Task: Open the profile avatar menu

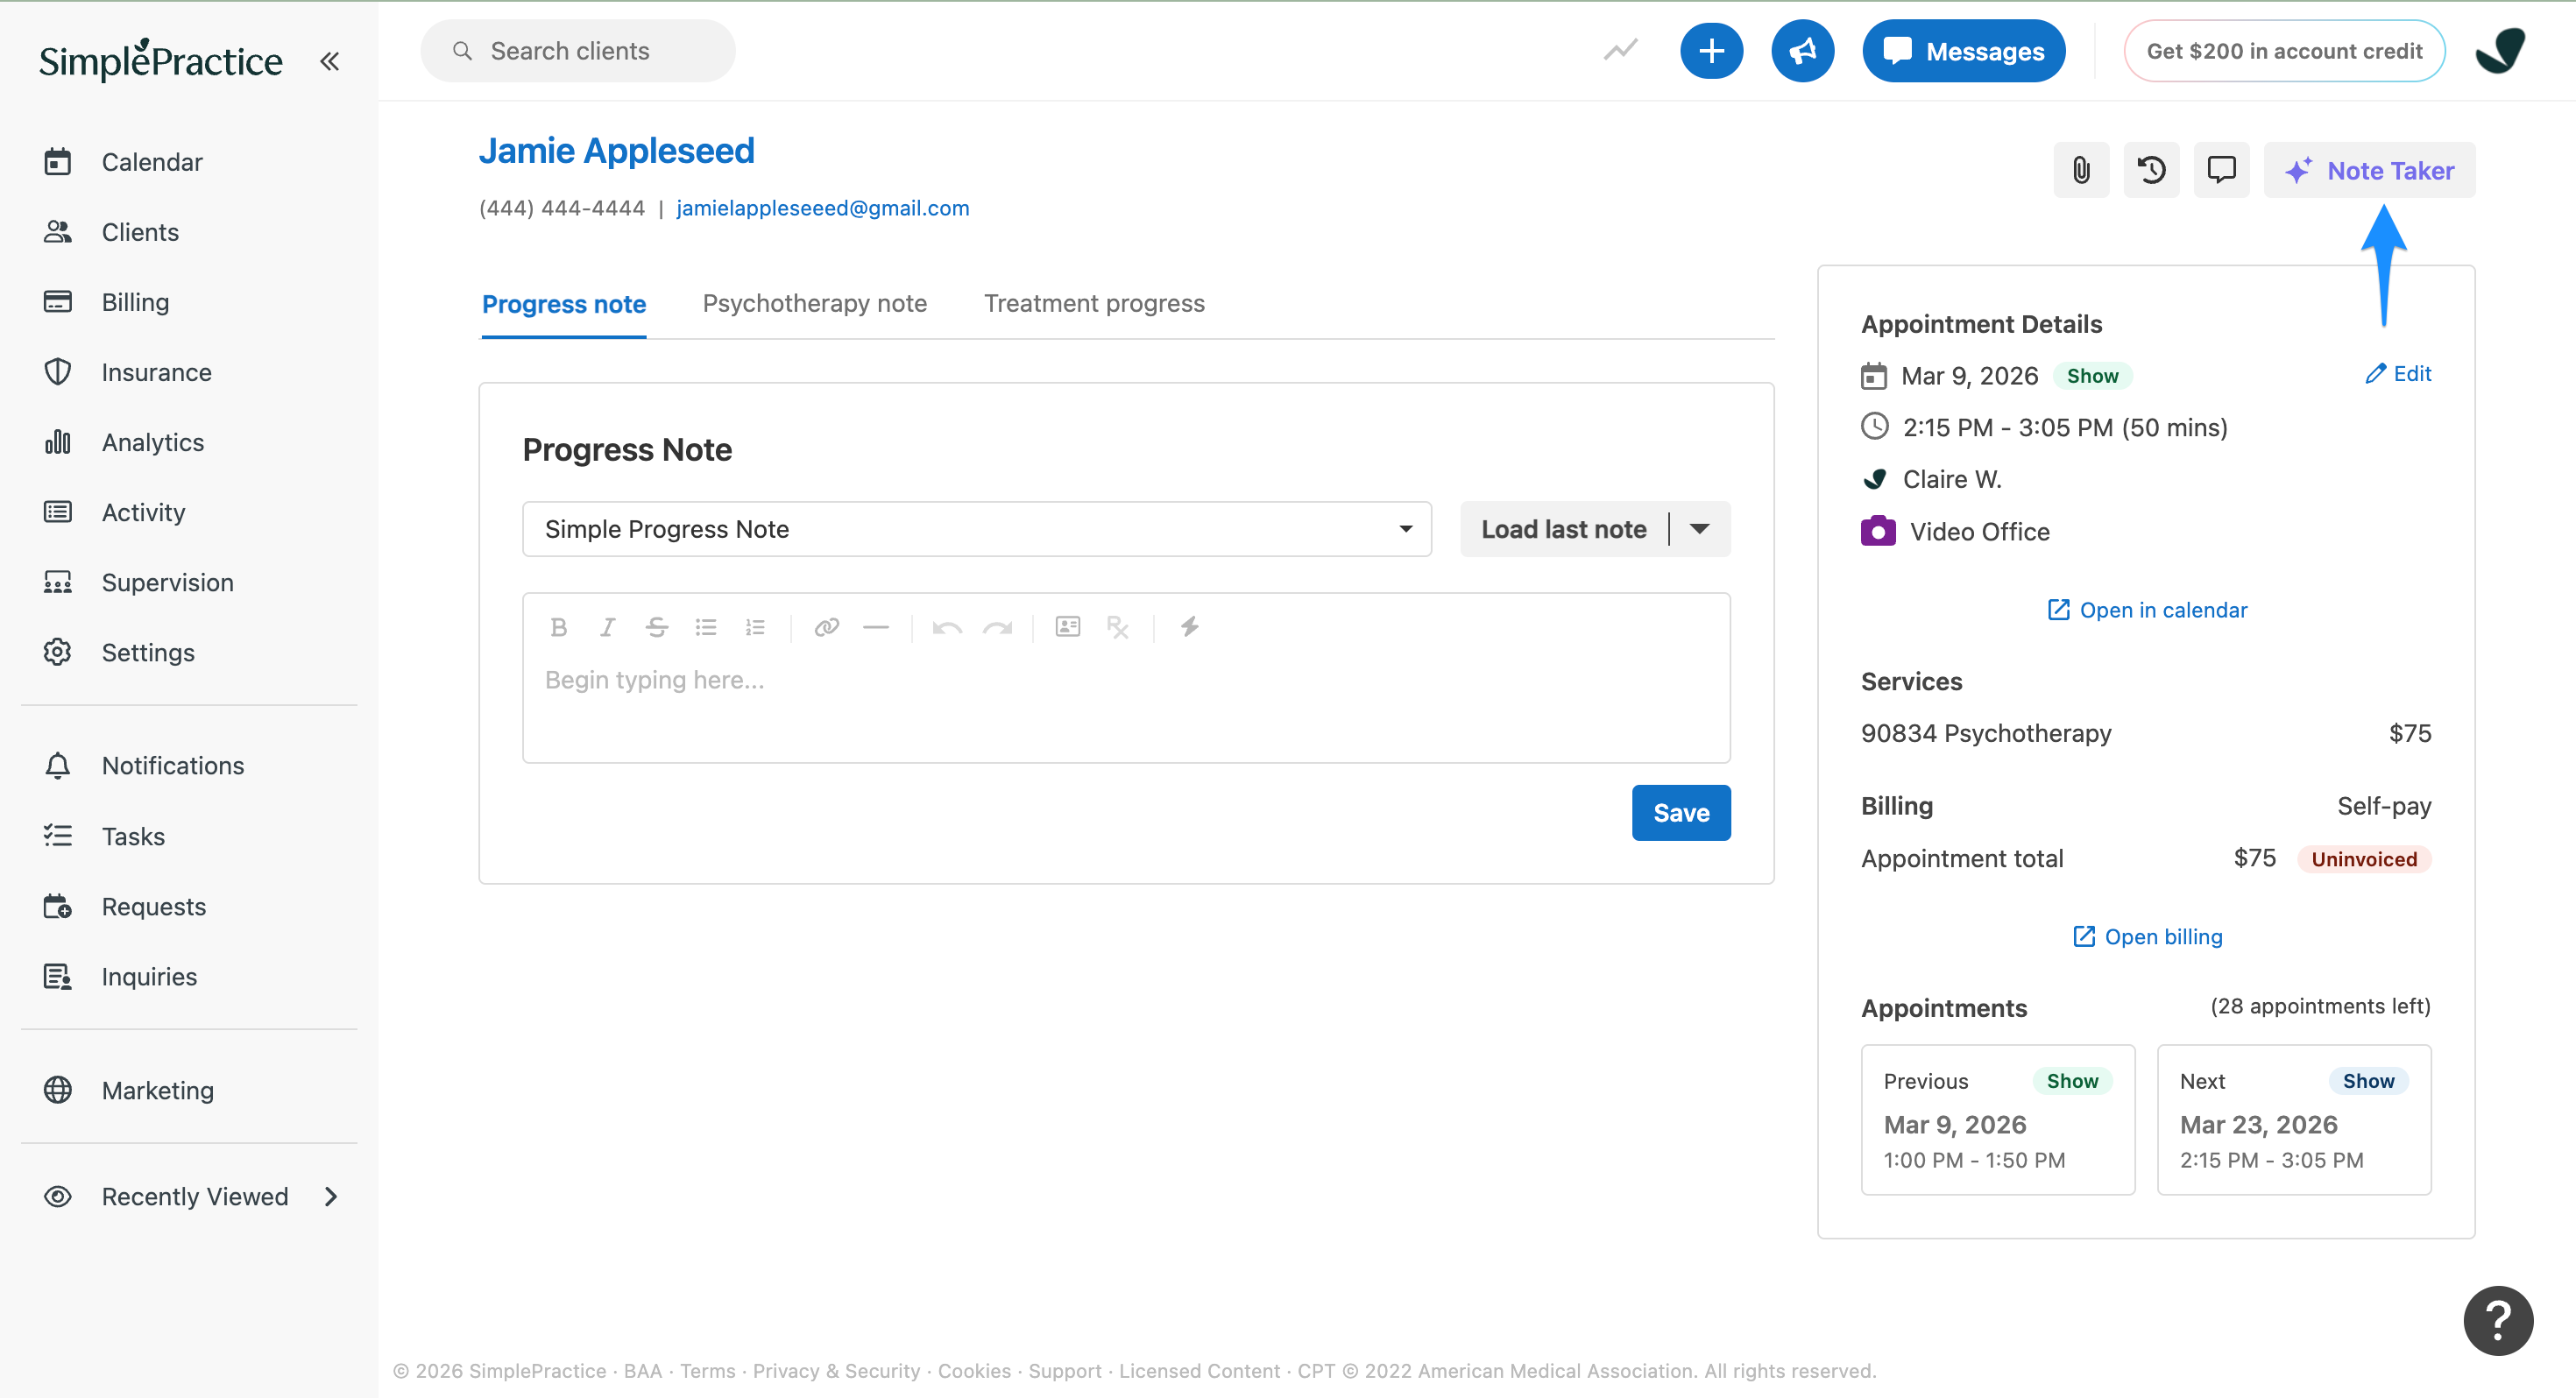Action: (2501, 50)
